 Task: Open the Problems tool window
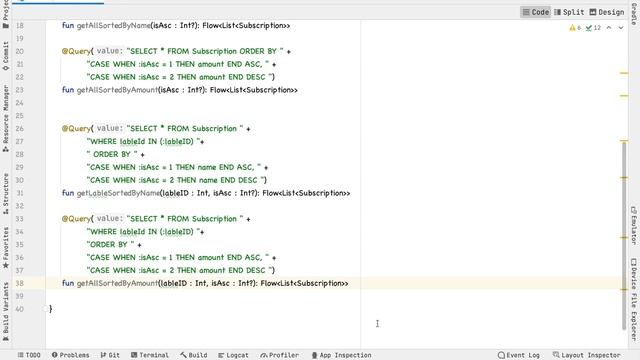[x=70, y=355]
